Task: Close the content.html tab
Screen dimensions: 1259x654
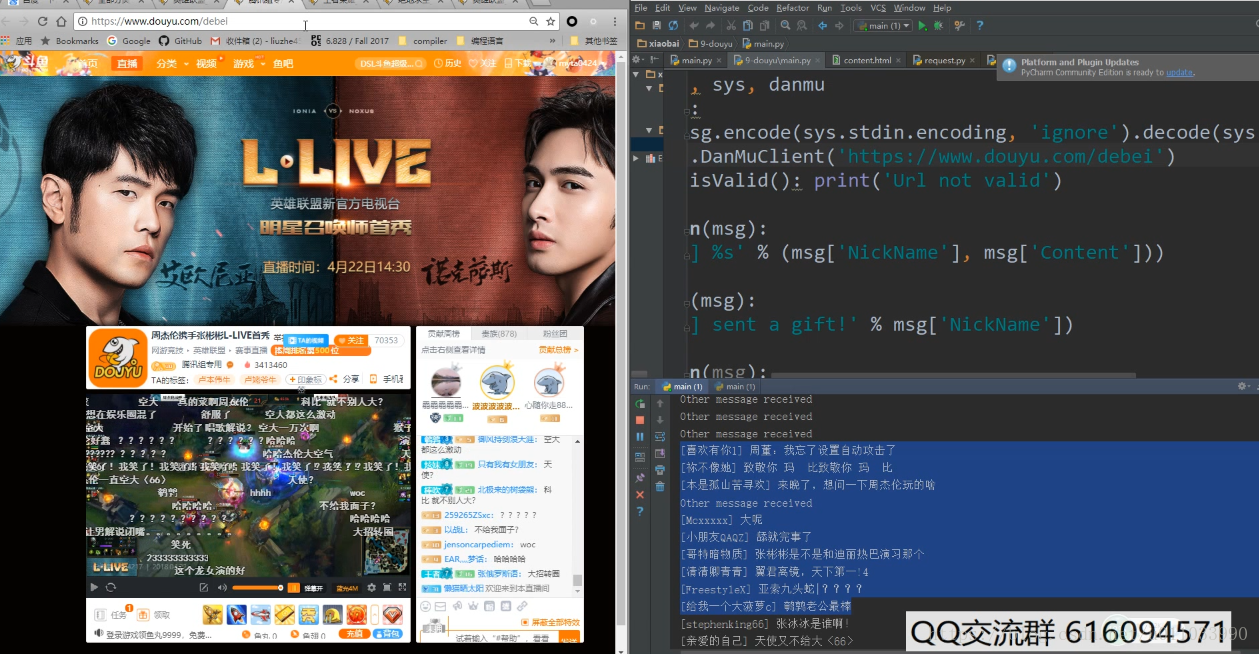Action: pos(898,60)
